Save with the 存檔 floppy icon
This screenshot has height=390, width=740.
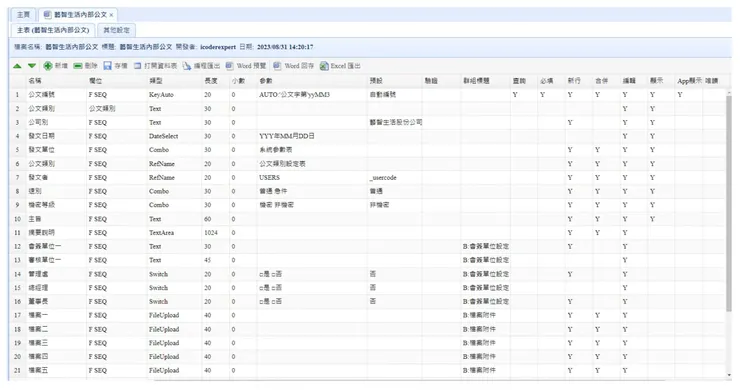[116, 66]
